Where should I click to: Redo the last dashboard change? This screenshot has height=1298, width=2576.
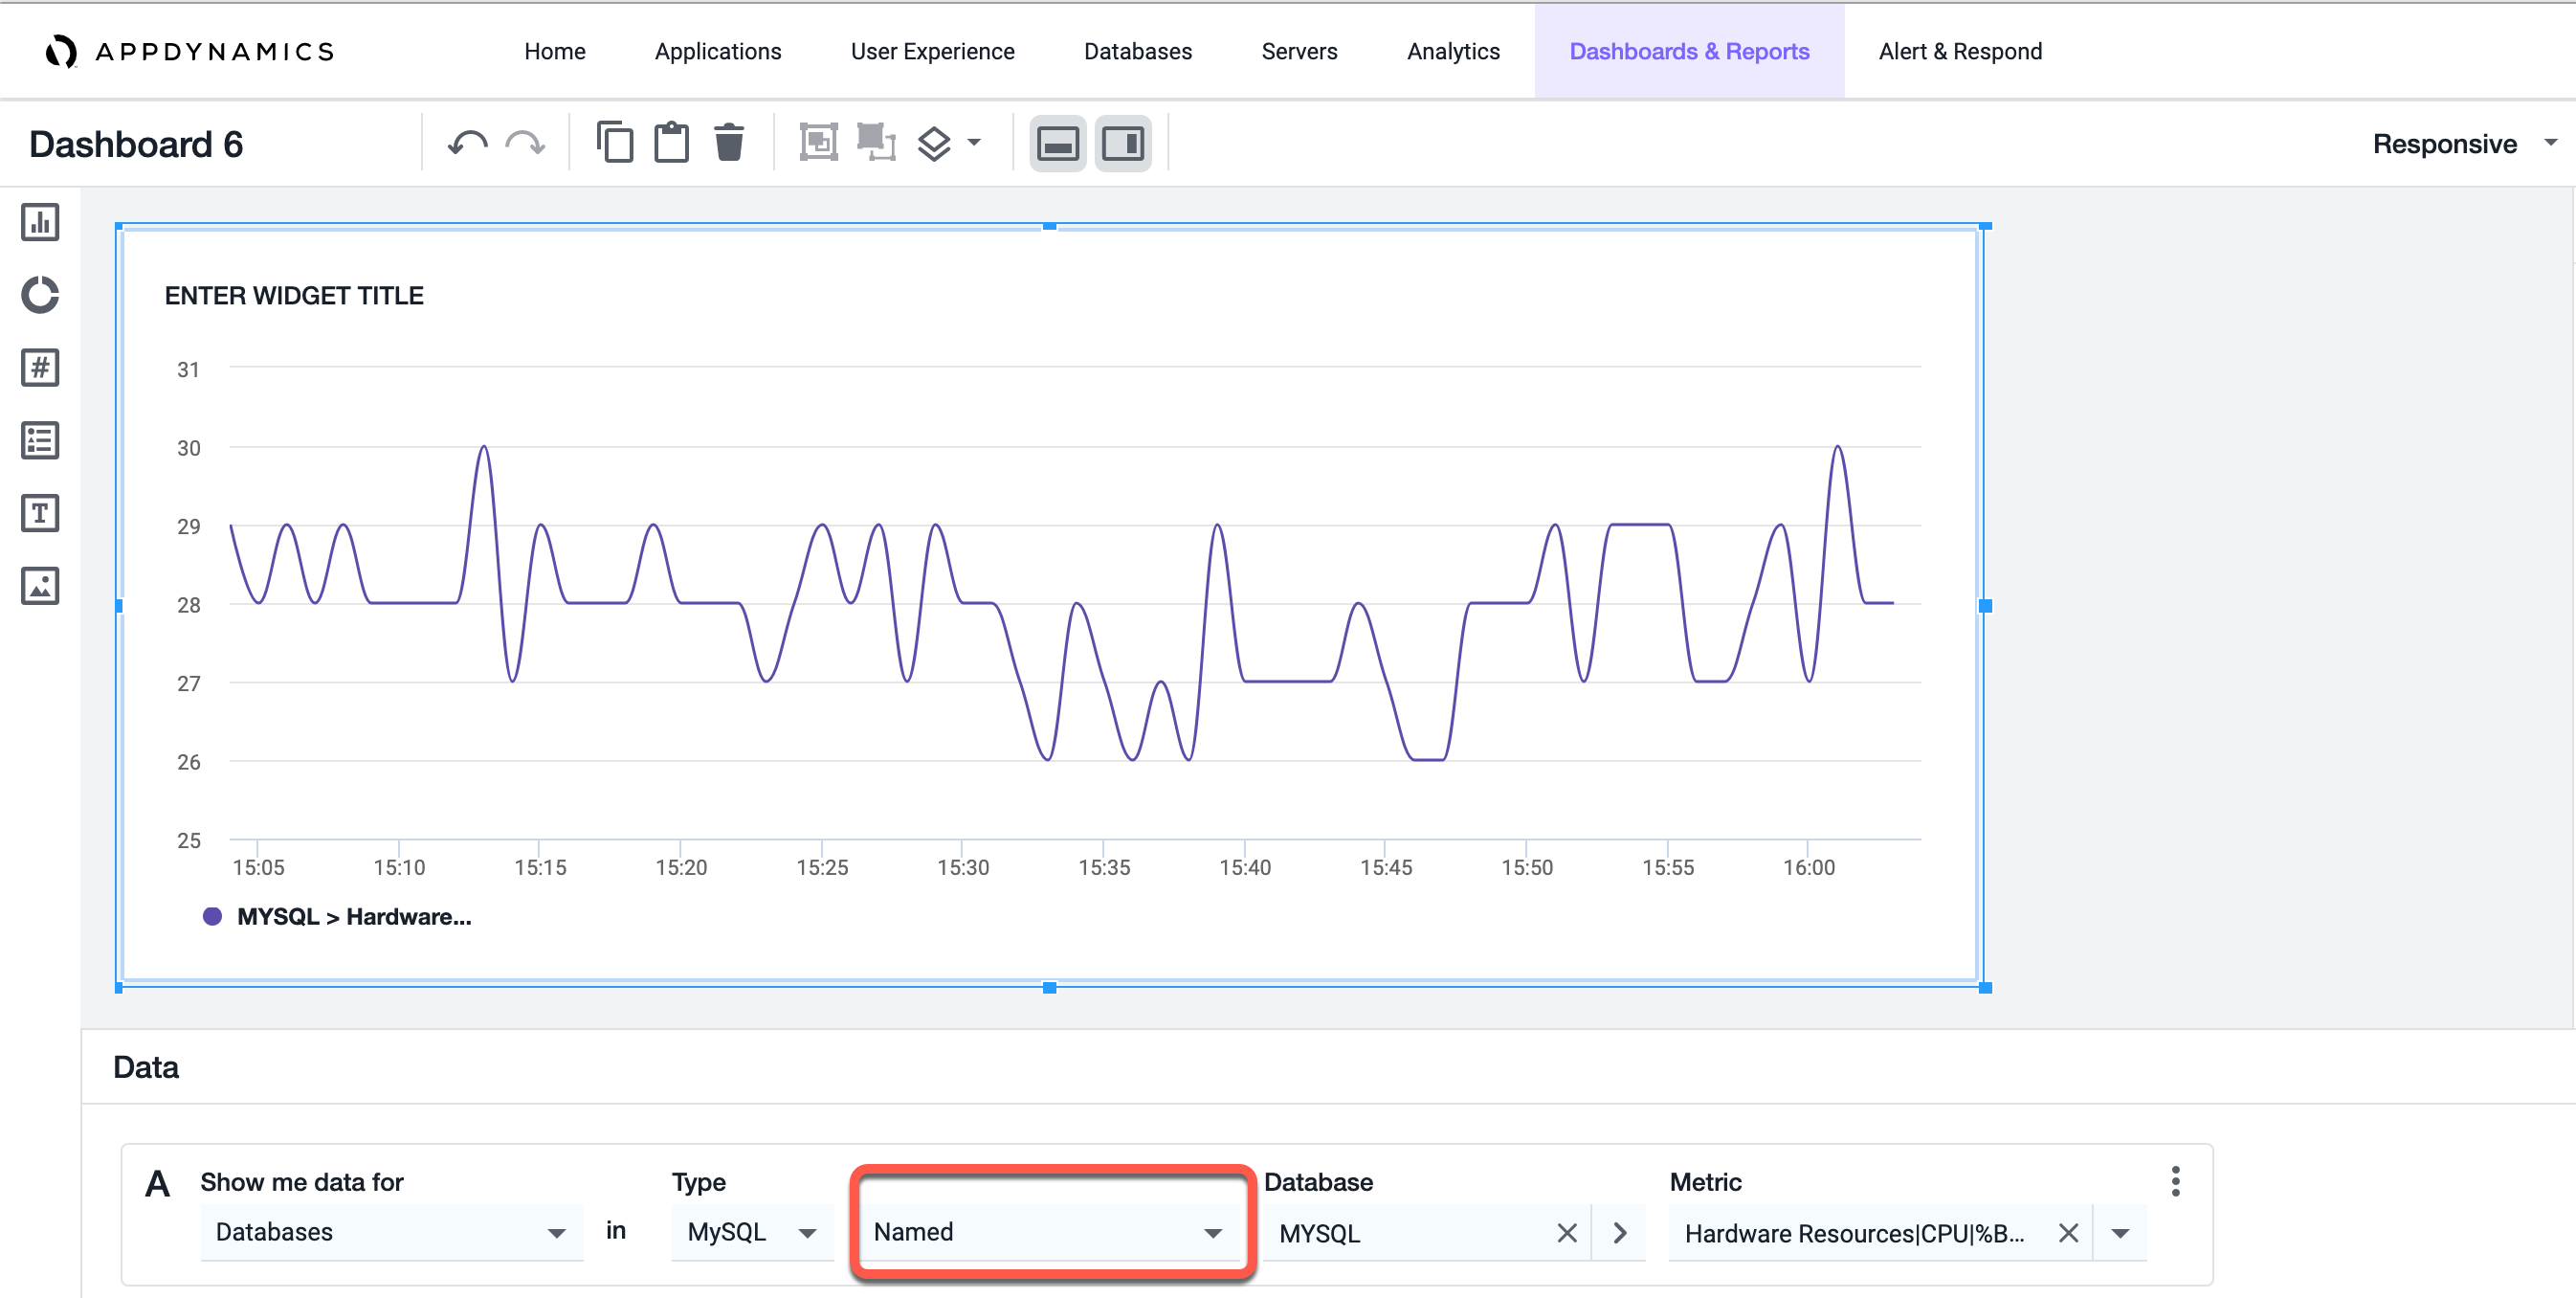(x=525, y=144)
